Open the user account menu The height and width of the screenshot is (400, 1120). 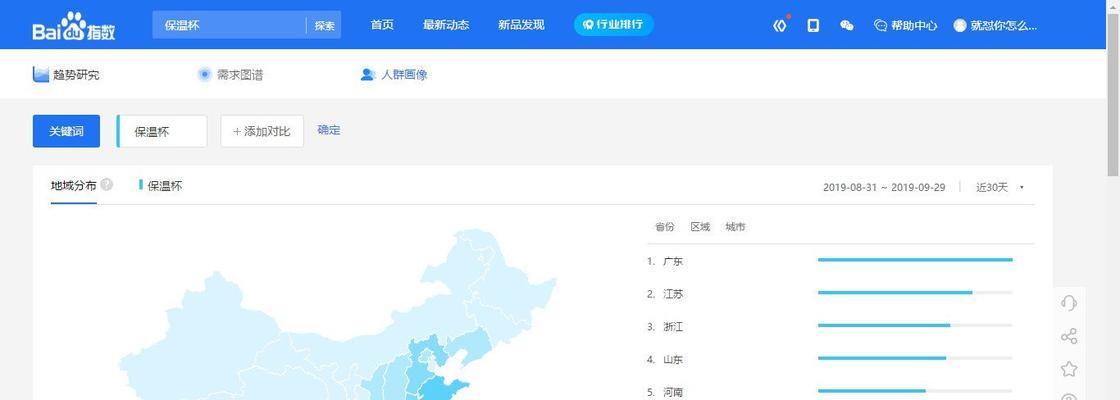pyautogui.click(x=995, y=25)
